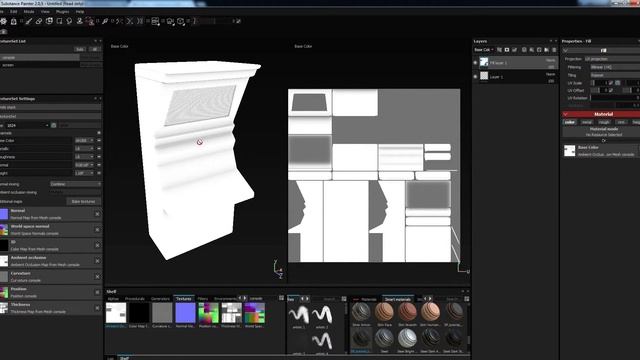The width and height of the screenshot is (640, 360).
Task: Click the Solo button in TextureSet List
Action: point(80,49)
